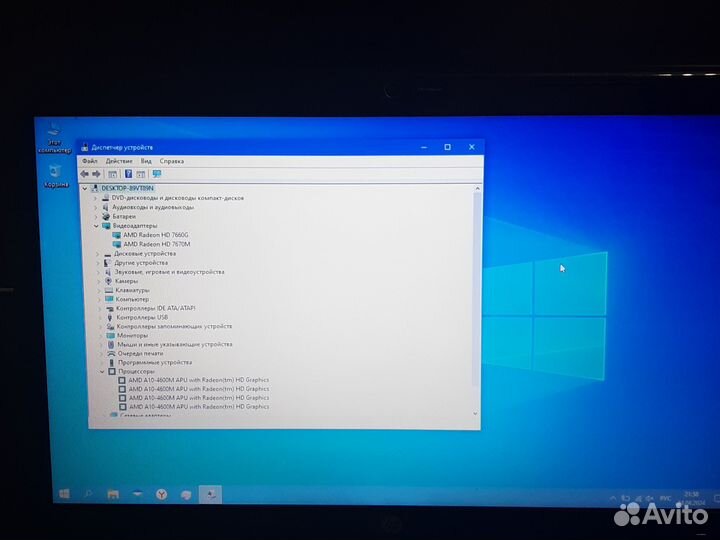This screenshot has width=720, height=540.
Task: Maximize the Диспетчер устройств window
Action: tap(447, 147)
